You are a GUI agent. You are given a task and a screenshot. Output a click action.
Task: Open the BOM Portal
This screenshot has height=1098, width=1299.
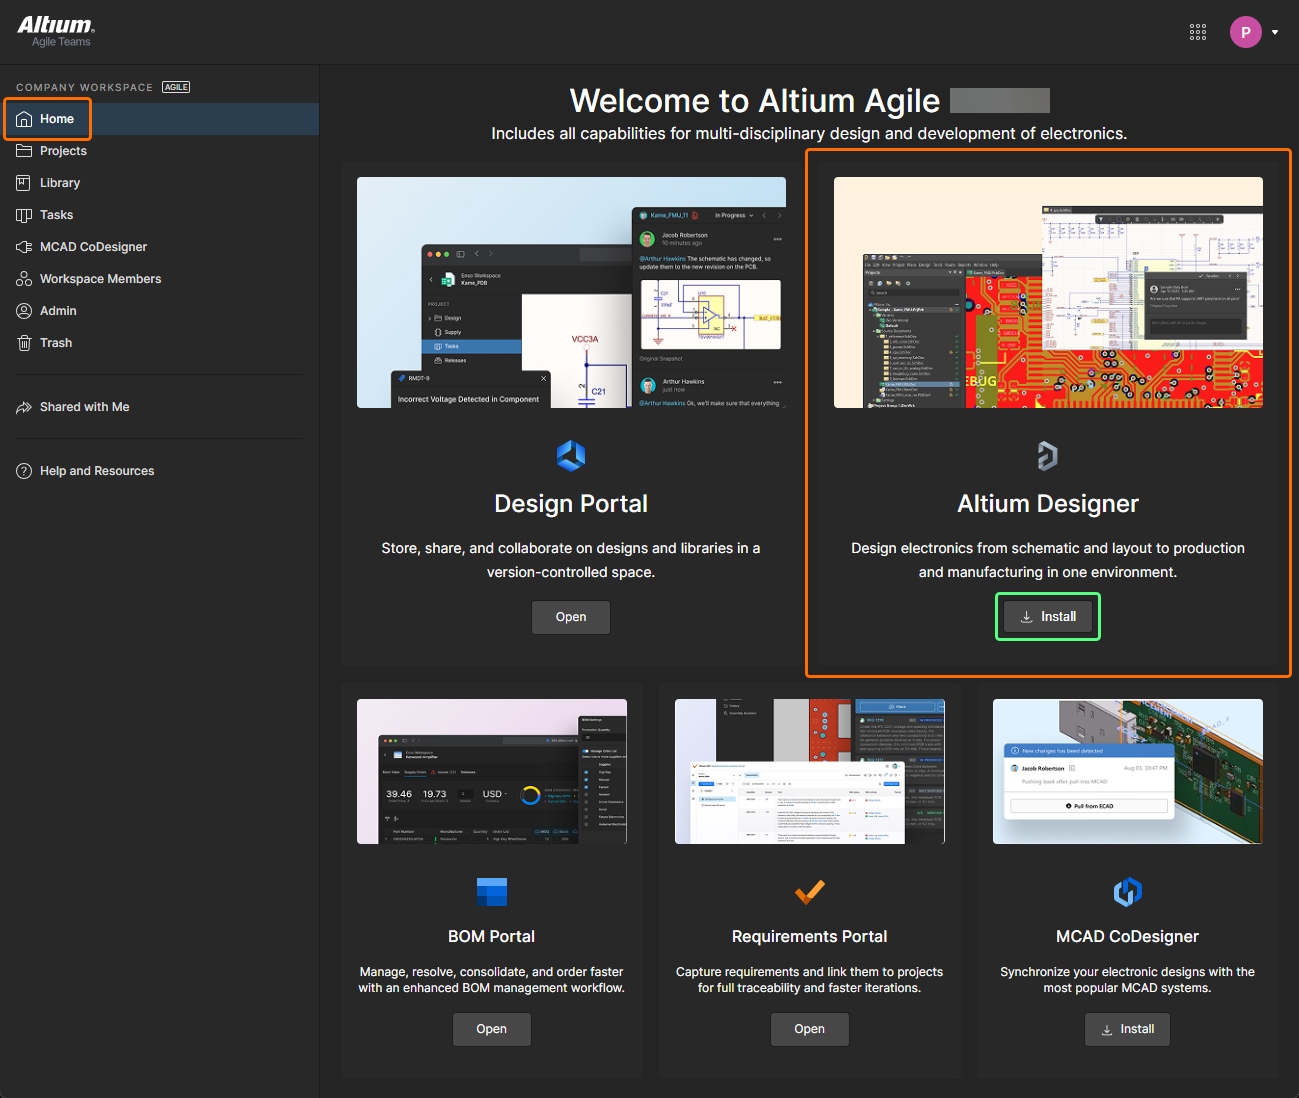tap(492, 1029)
